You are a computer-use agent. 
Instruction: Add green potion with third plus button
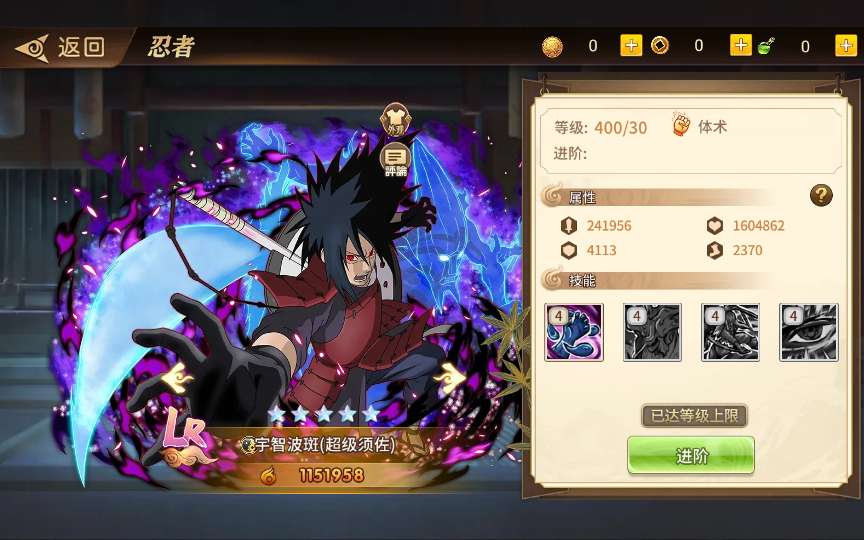(x=846, y=45)
